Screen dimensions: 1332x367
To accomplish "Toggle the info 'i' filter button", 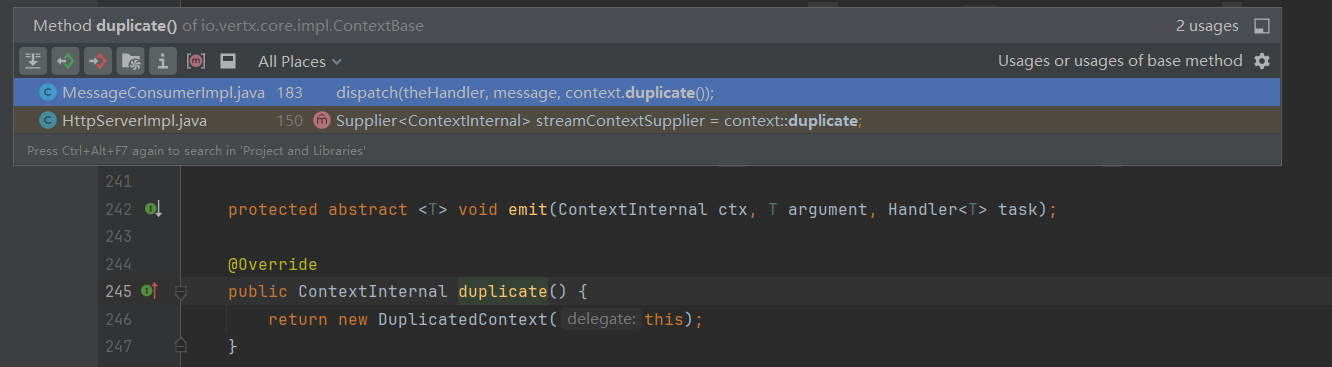I will point(162,61).
